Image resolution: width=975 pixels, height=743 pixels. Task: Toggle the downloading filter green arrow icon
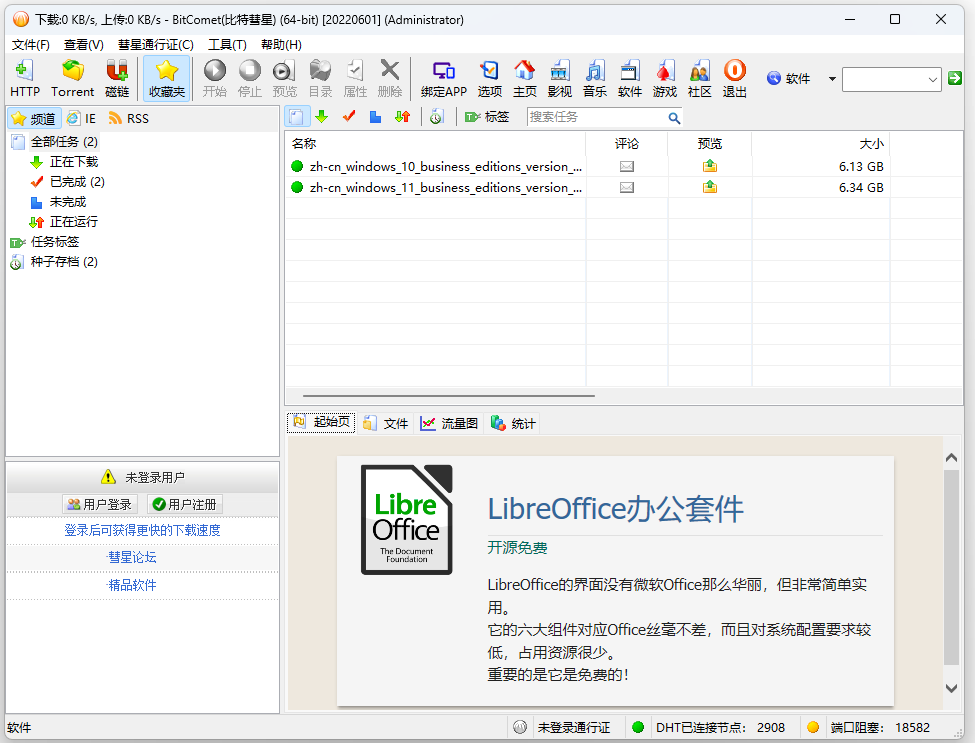point(322,117)
